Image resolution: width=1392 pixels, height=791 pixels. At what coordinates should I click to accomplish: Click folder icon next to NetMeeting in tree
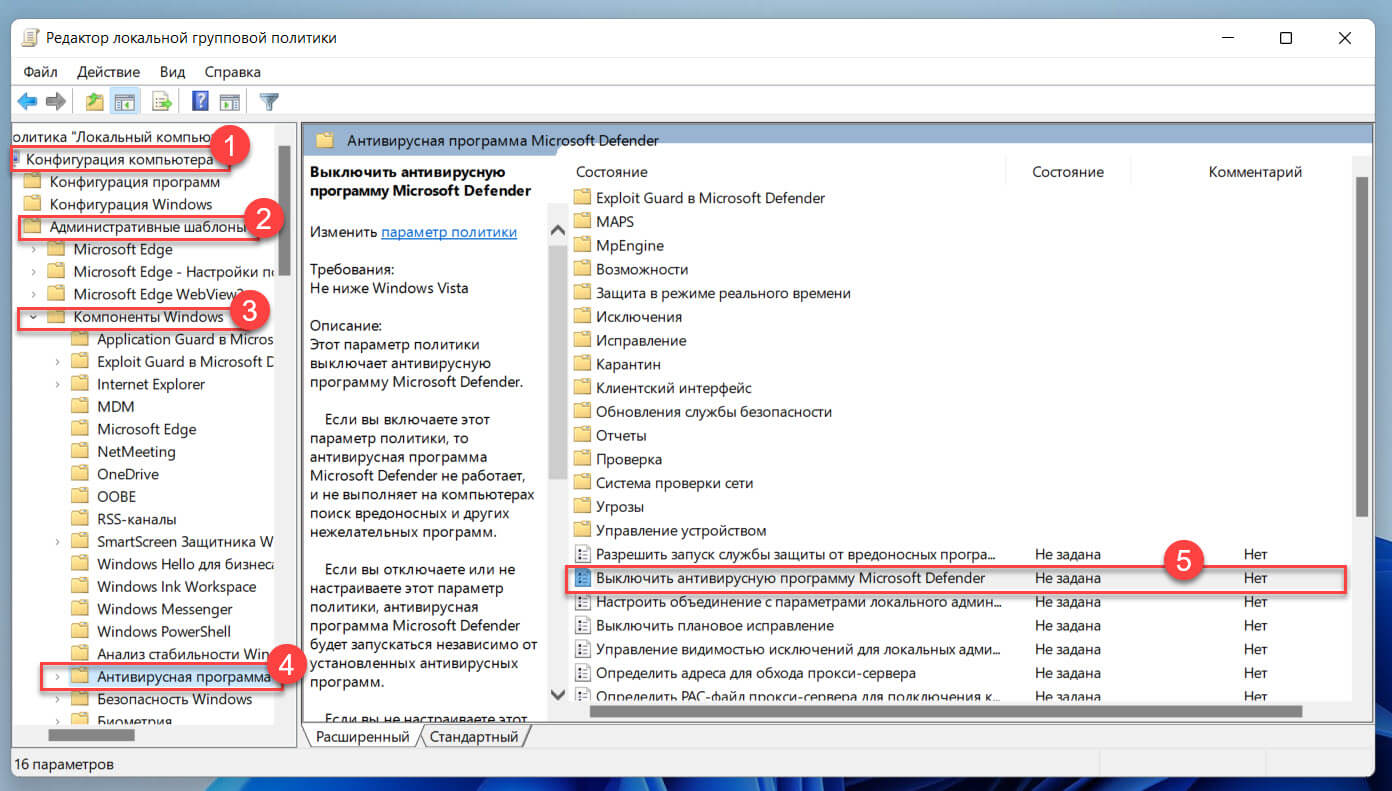tap(80, 451)
